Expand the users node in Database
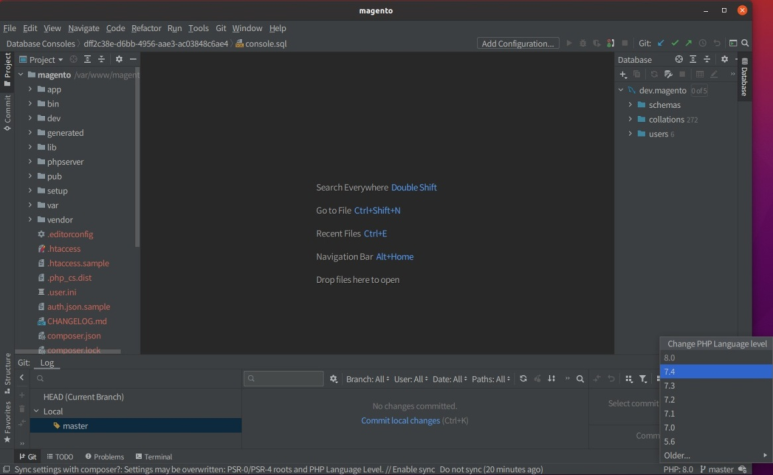 pos(630,134)
